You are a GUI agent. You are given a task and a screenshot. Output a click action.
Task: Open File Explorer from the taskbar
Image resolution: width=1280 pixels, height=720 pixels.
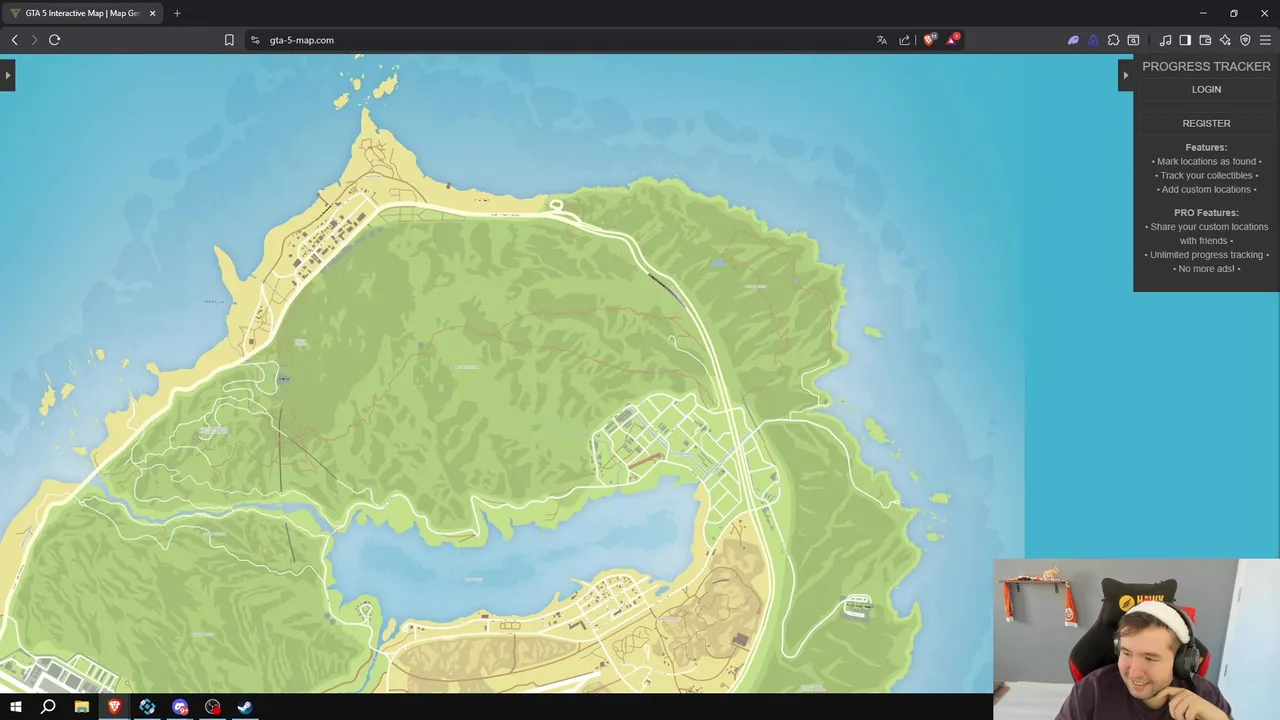[x=81, y=707]
